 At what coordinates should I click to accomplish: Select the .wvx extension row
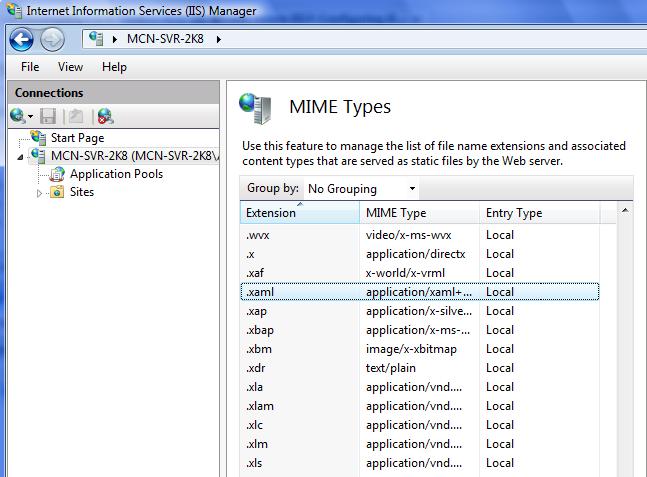420,235
